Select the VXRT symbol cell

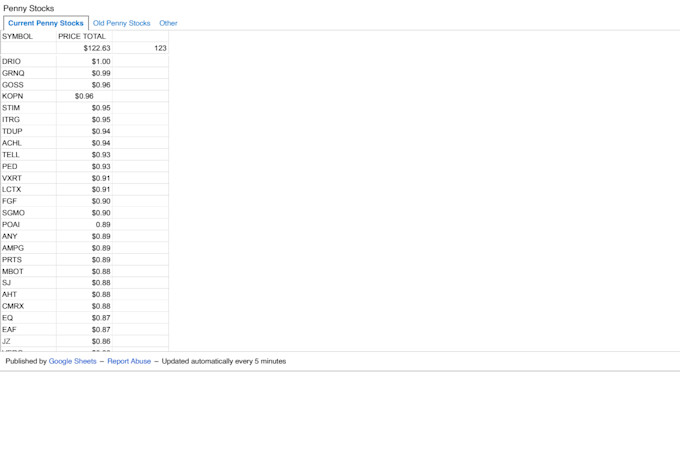pos(29,178)
